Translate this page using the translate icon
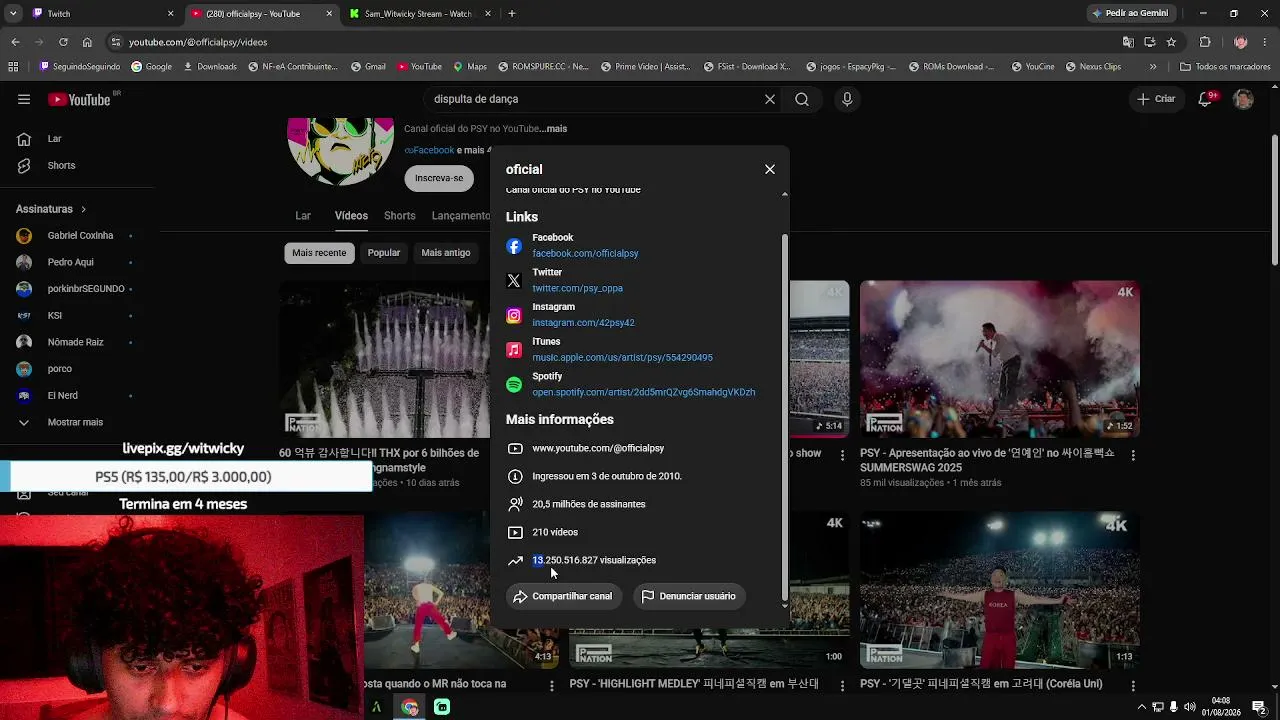1280x720 pixels. 1128,42
